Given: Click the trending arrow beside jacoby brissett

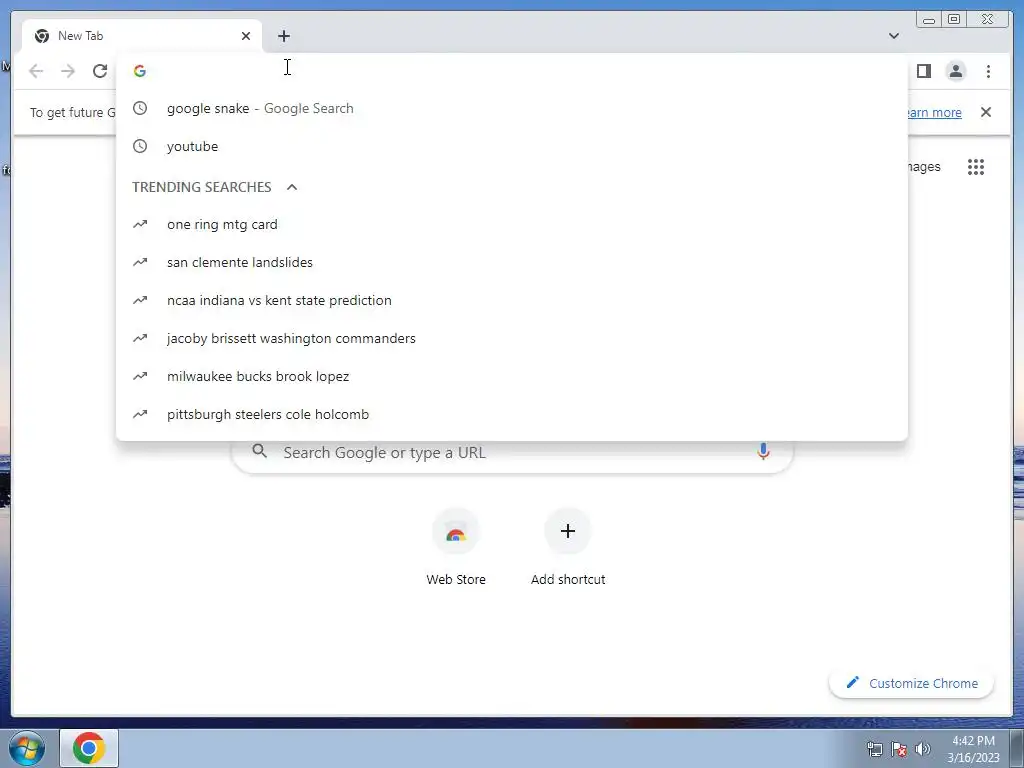Looking at the screenshot, I should point(140,338).
